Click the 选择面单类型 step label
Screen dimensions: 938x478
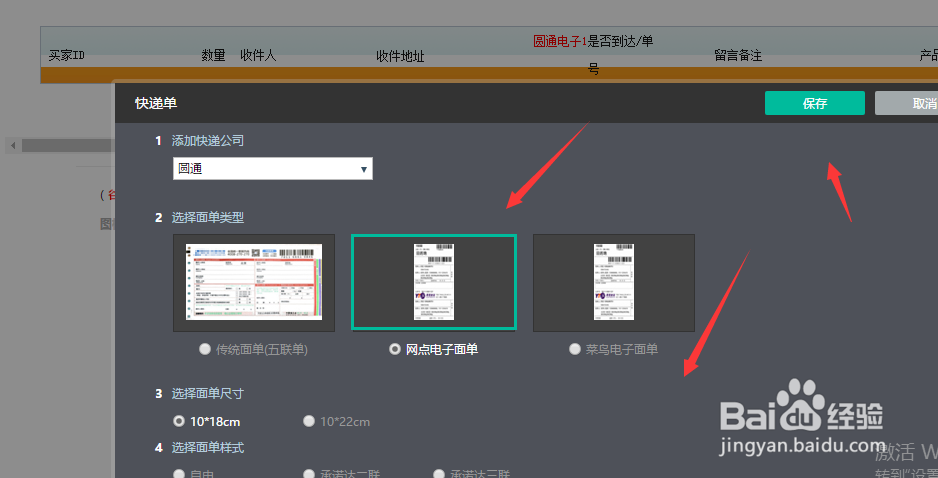coord(208,217)
